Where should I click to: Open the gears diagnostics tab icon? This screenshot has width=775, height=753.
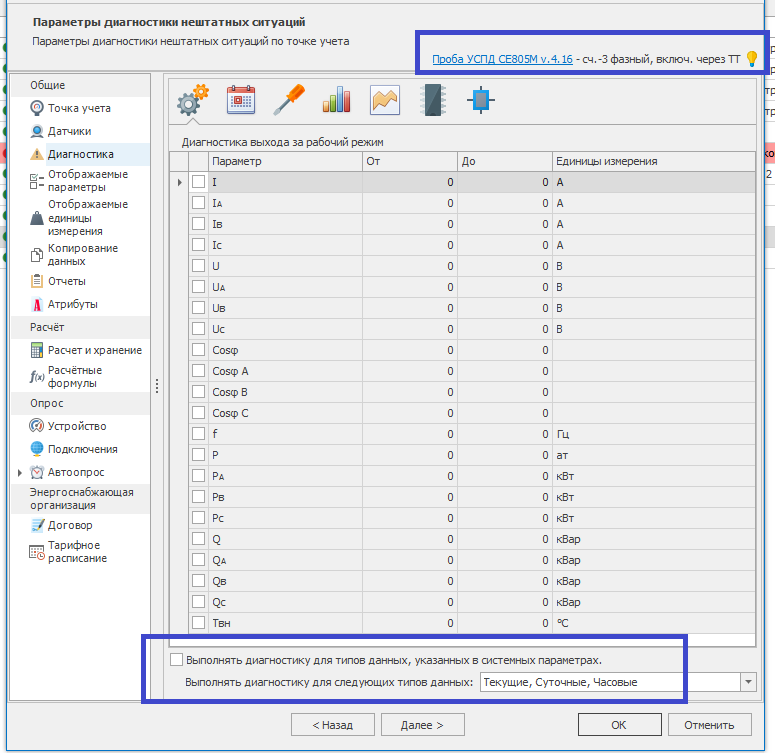click(x=192, y=100)
